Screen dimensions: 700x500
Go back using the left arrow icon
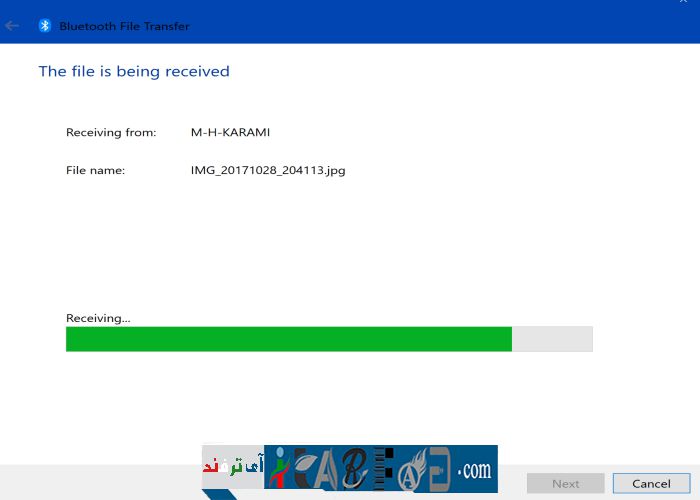click(x=13, y=25)
